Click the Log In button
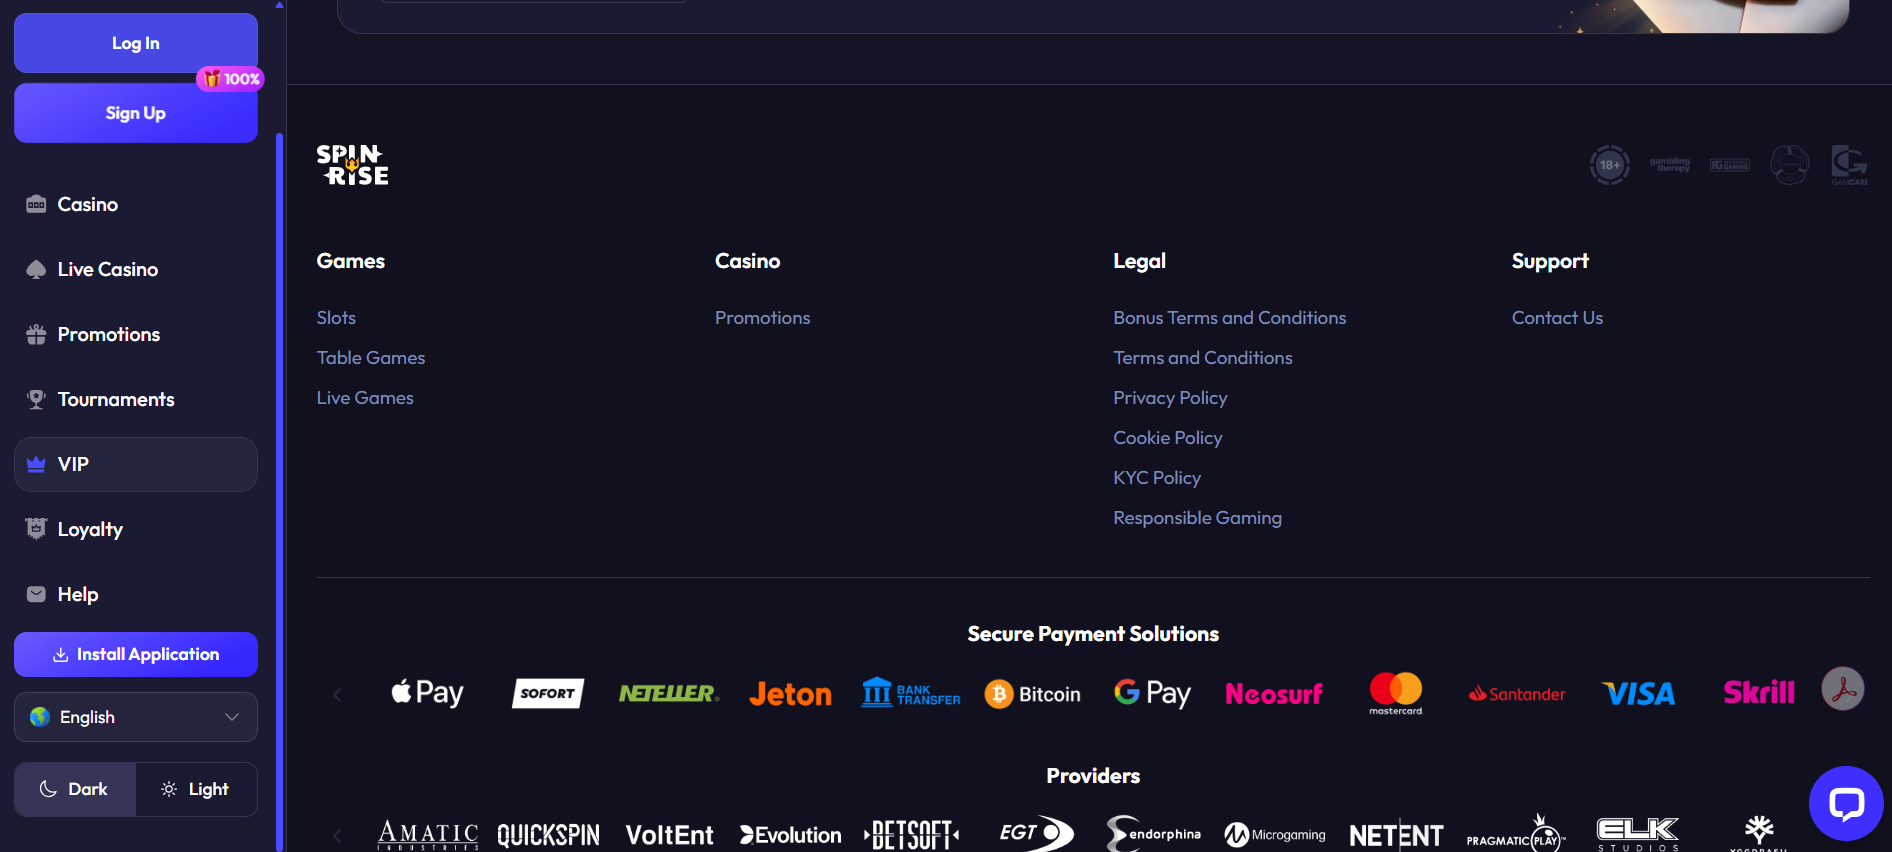Screen dimensions: 1892x852 click(x=136, y=43)
